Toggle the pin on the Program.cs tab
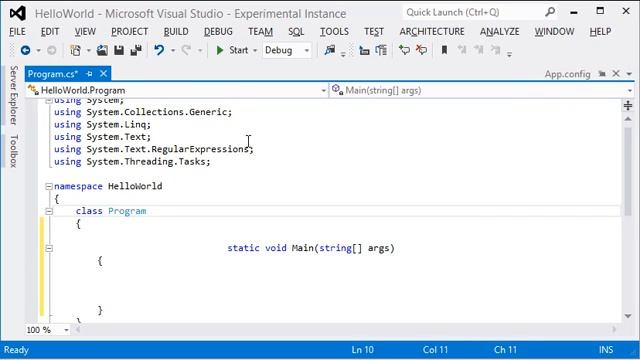Screen dimensions: 640x360 89,74
